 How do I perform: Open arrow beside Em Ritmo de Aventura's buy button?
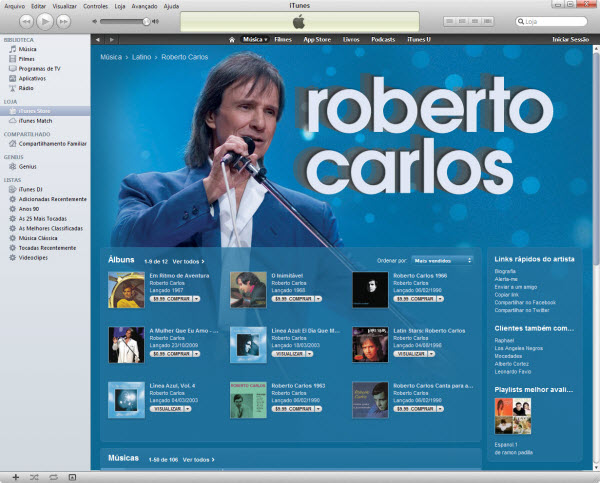coord(197,298)
